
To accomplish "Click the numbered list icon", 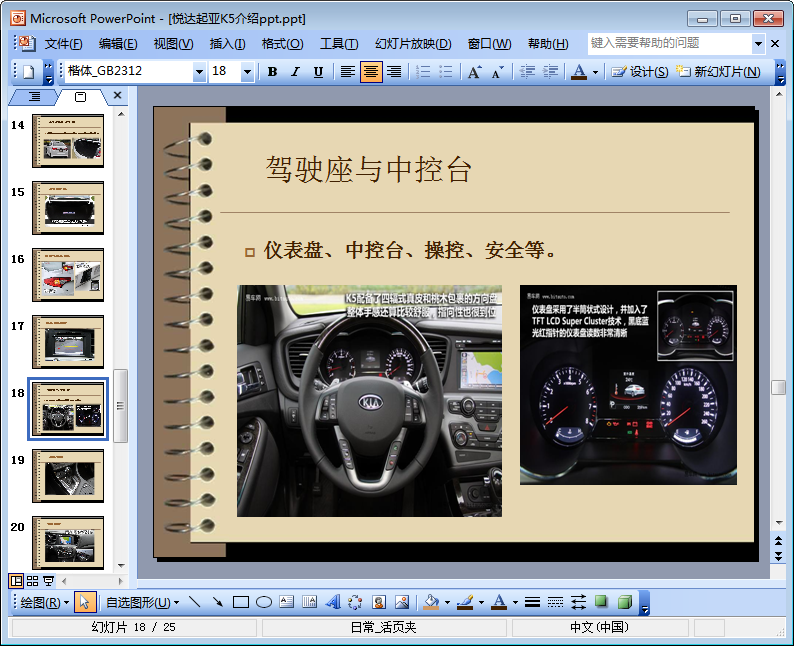I will (423, 72).
